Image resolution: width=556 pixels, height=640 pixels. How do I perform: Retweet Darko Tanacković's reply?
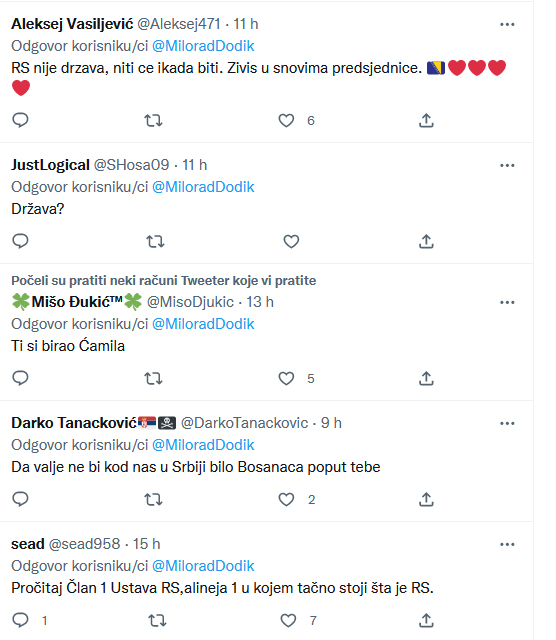153,499
